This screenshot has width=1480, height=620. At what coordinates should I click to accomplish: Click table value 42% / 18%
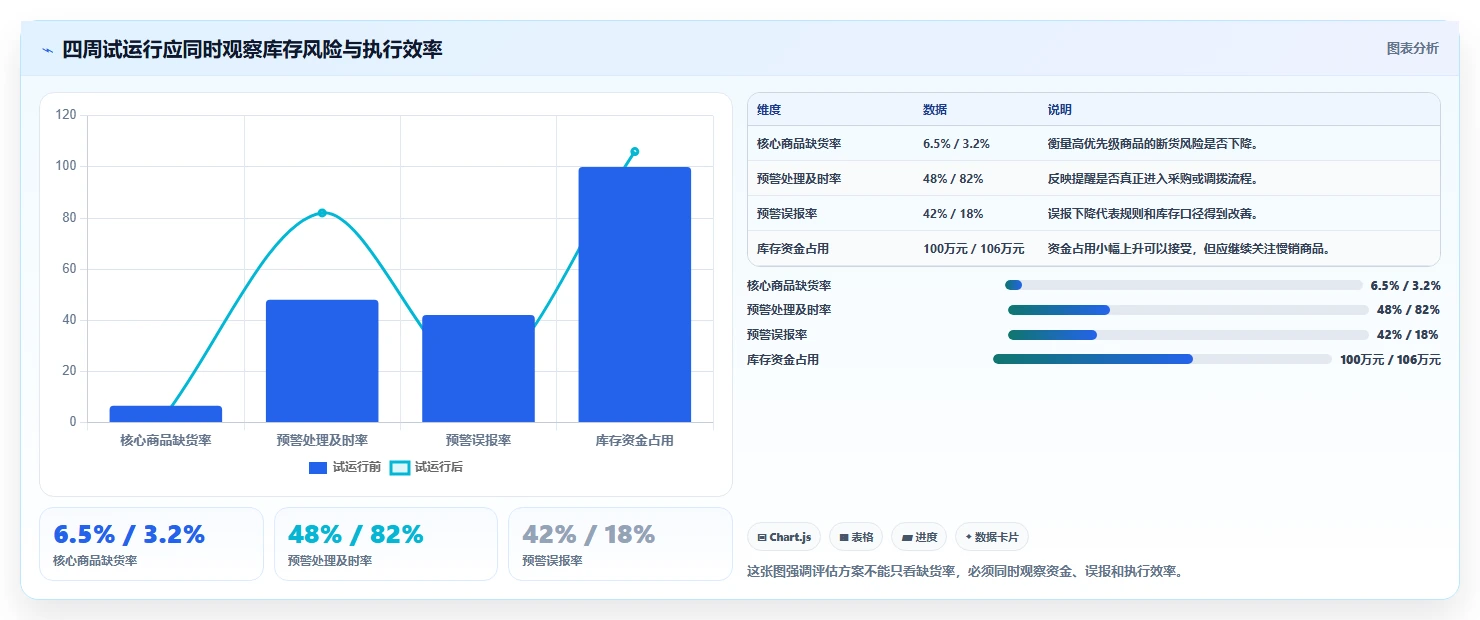click(953, 214)
